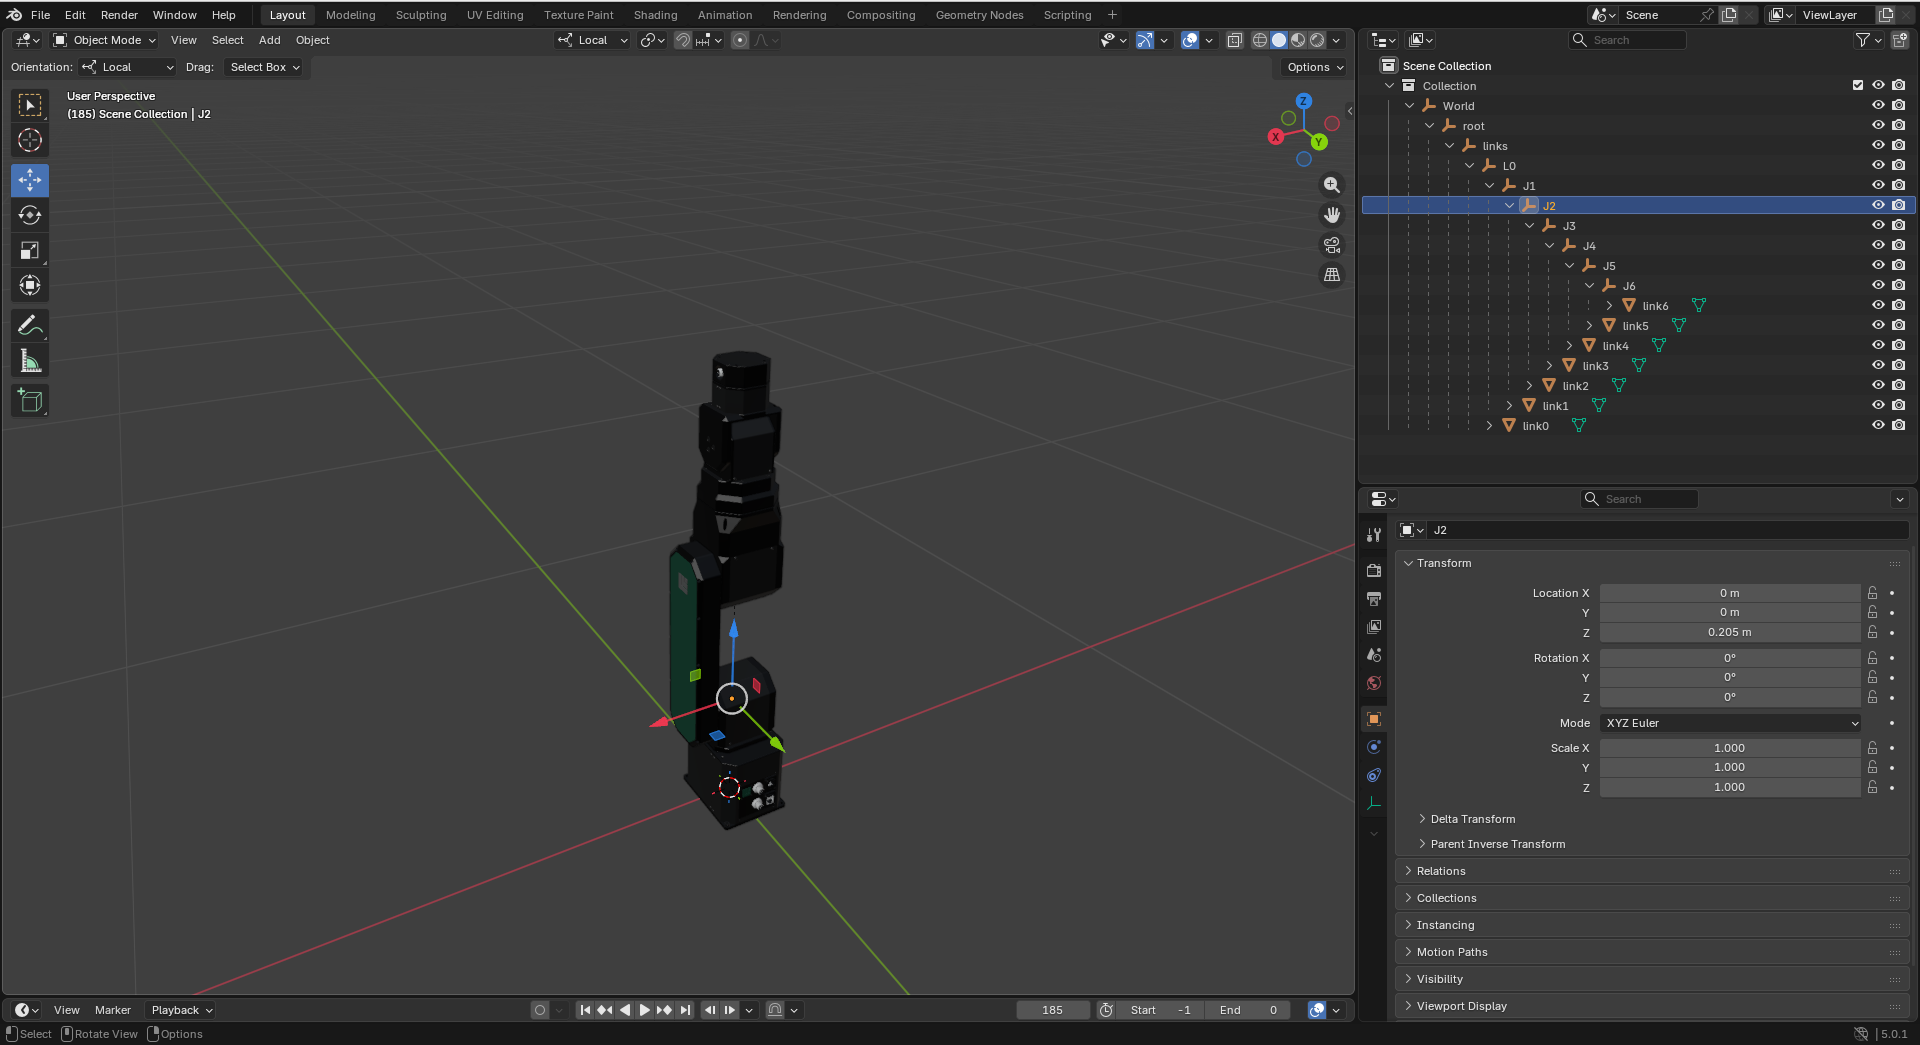Select the Annotate tool
The image size is (1920, 1045).
pyautogui.click(x=30, y=326)
